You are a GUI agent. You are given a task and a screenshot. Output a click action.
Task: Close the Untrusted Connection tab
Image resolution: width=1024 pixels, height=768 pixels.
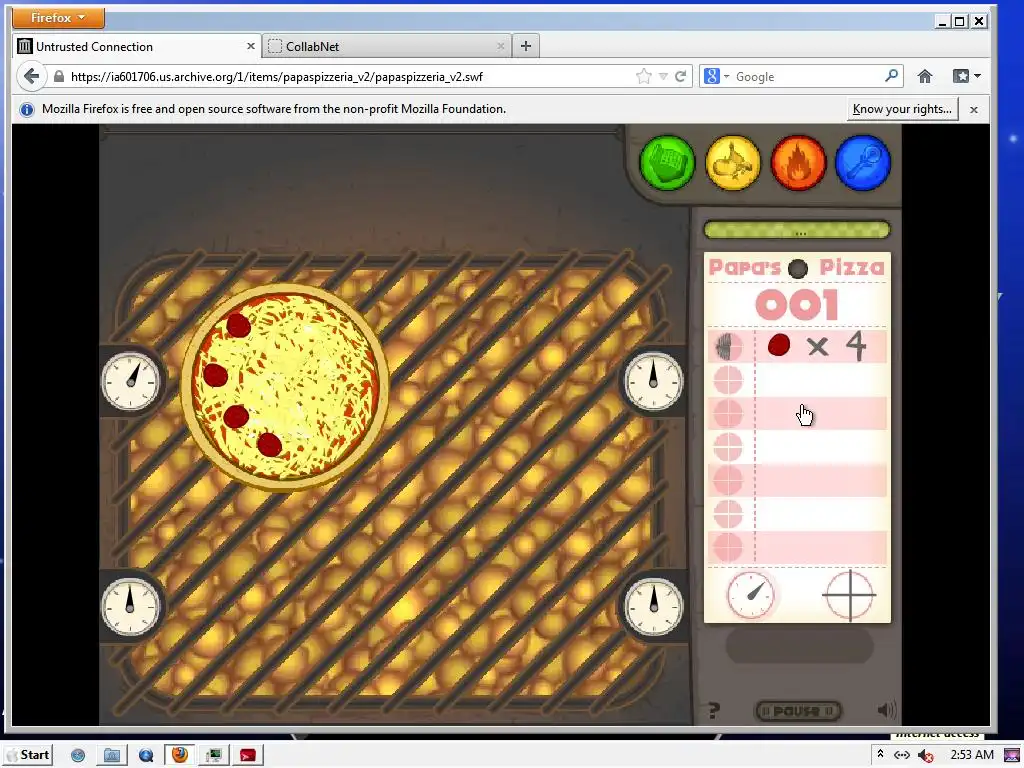[250, 46]
